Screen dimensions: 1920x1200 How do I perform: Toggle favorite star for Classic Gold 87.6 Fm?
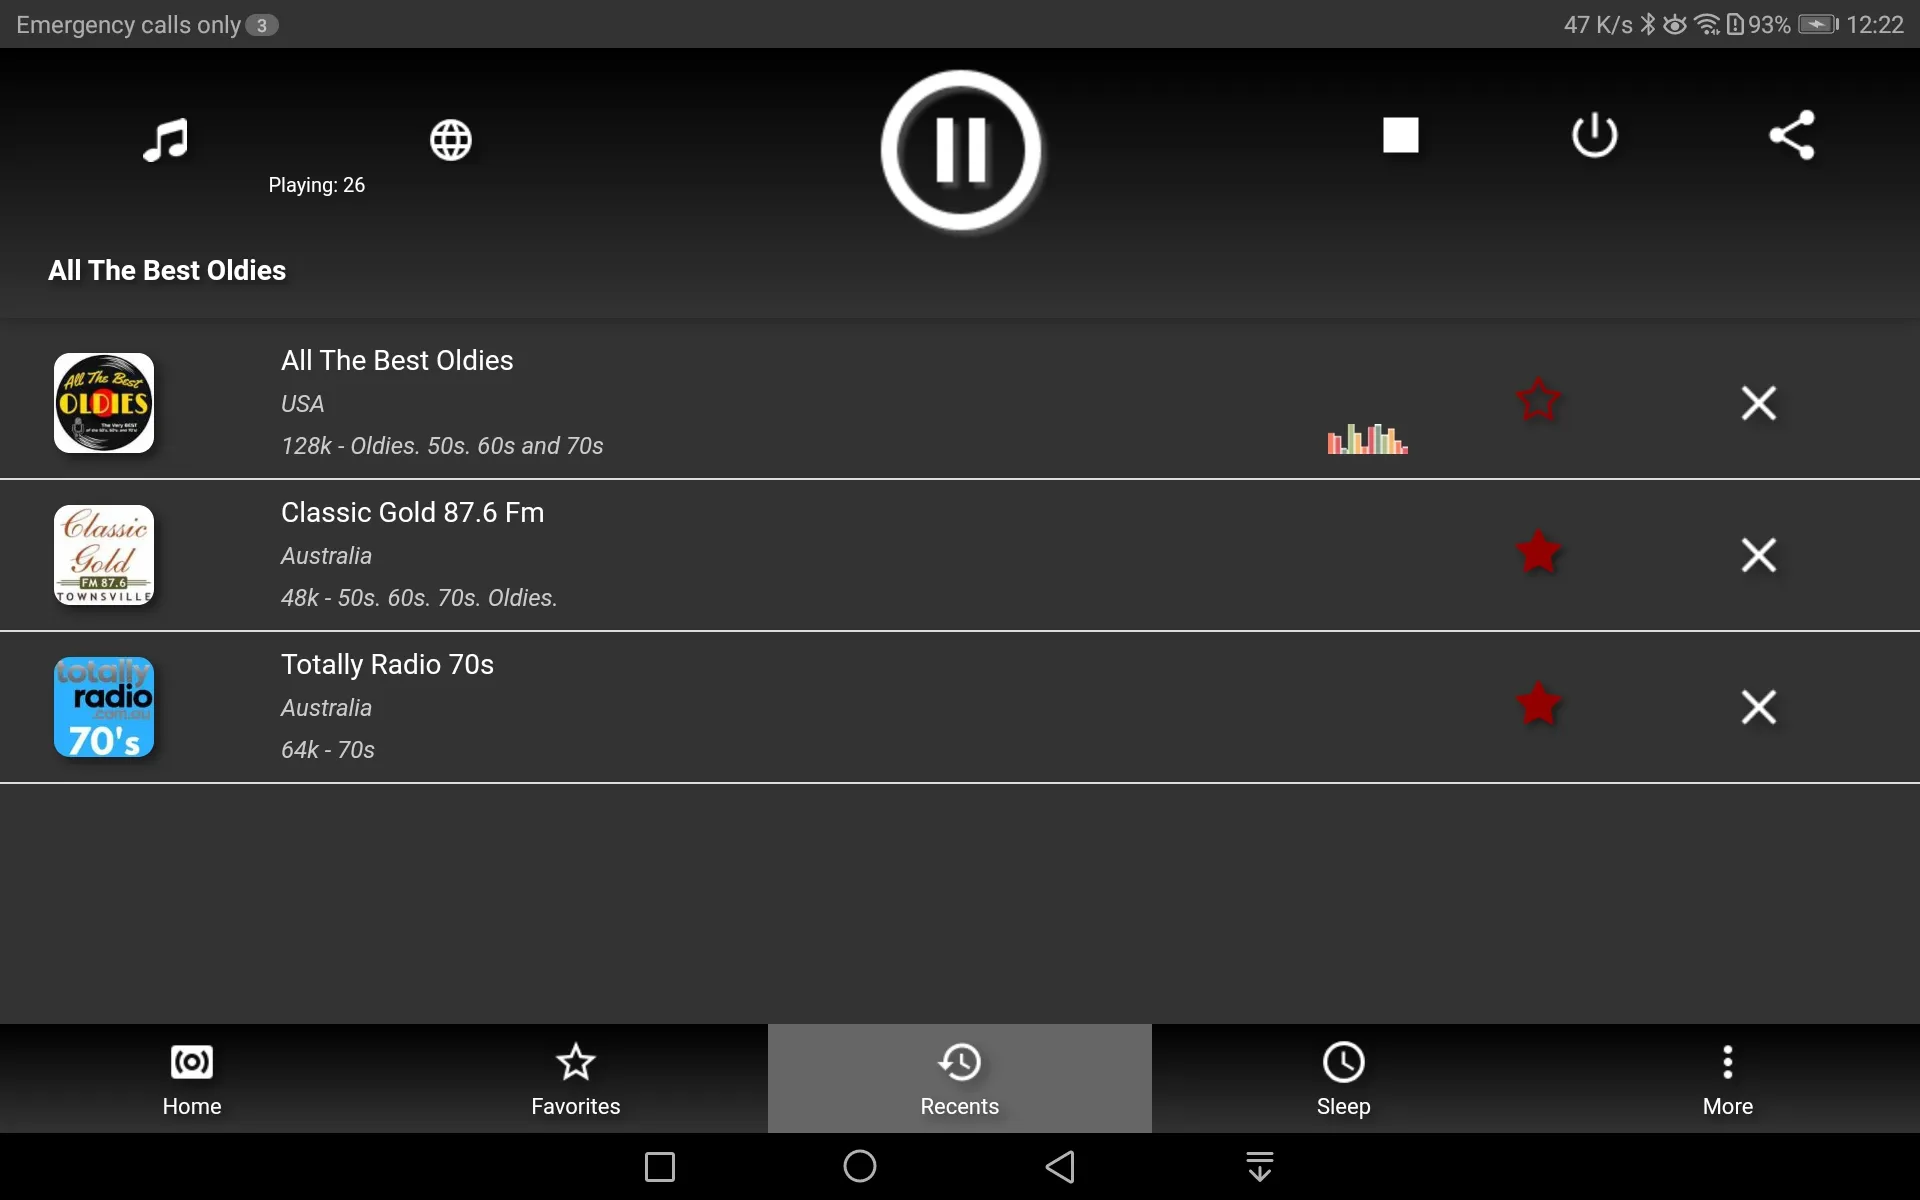click(1537, 553)
